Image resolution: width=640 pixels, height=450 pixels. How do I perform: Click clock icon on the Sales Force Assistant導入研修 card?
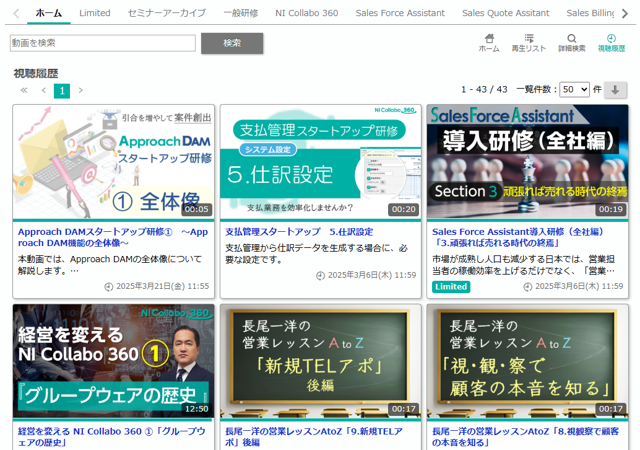(527, 287)
